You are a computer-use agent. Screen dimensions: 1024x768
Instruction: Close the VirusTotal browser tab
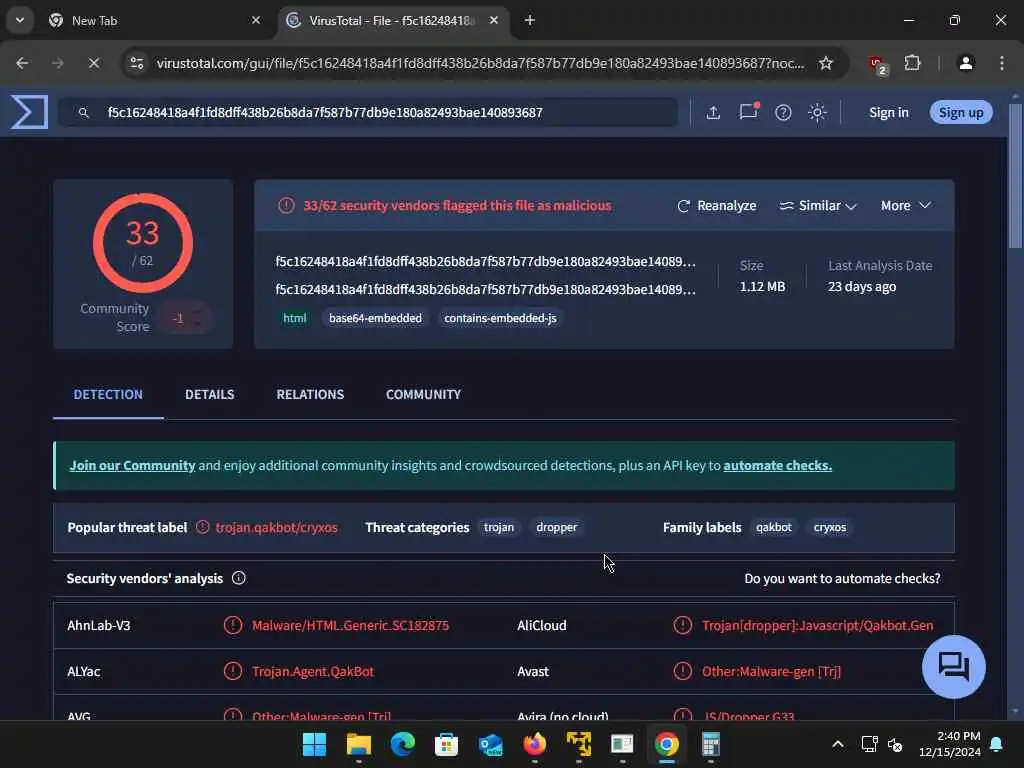(494, 20)
